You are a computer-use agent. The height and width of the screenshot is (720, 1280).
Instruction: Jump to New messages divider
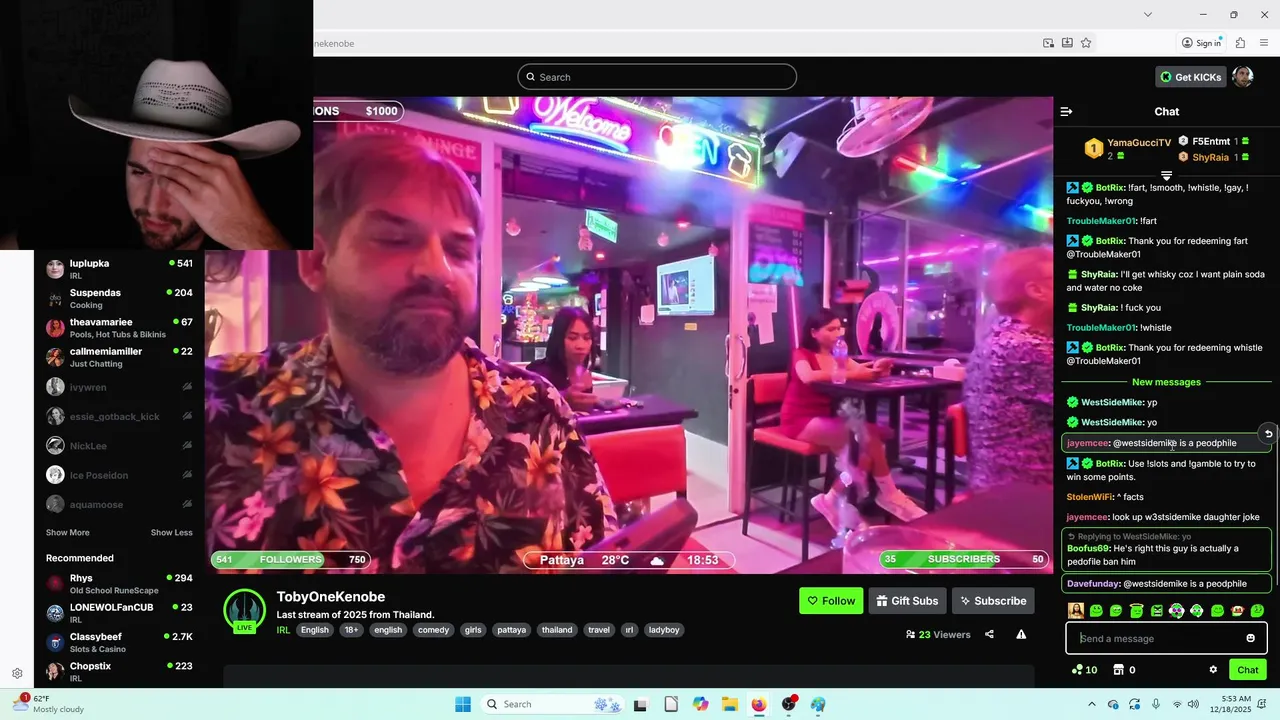pos(1166,382)
